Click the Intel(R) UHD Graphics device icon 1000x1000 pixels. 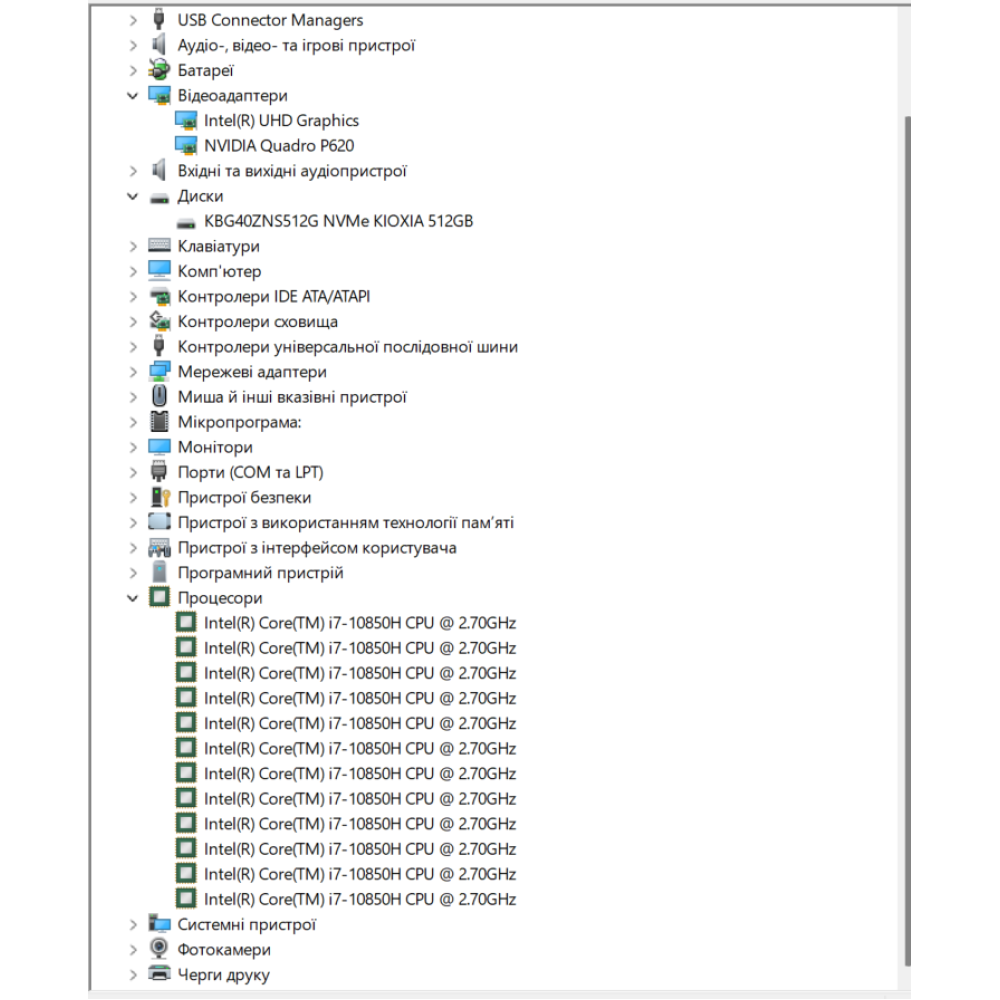point(186,121)
